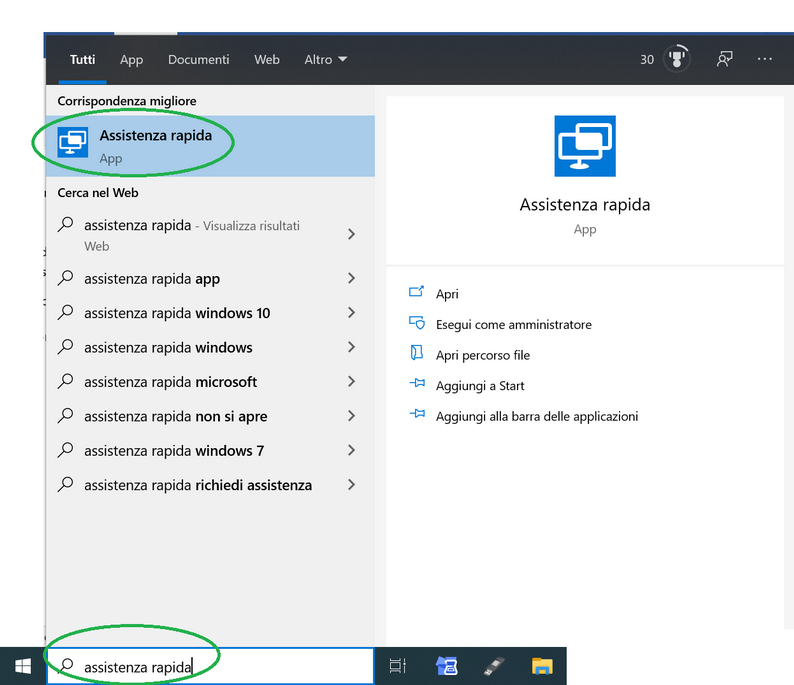Choose Esegui come amministratore
Image resolution: width=794 pixels, height=685 pixels.
(x=513, y=325)
